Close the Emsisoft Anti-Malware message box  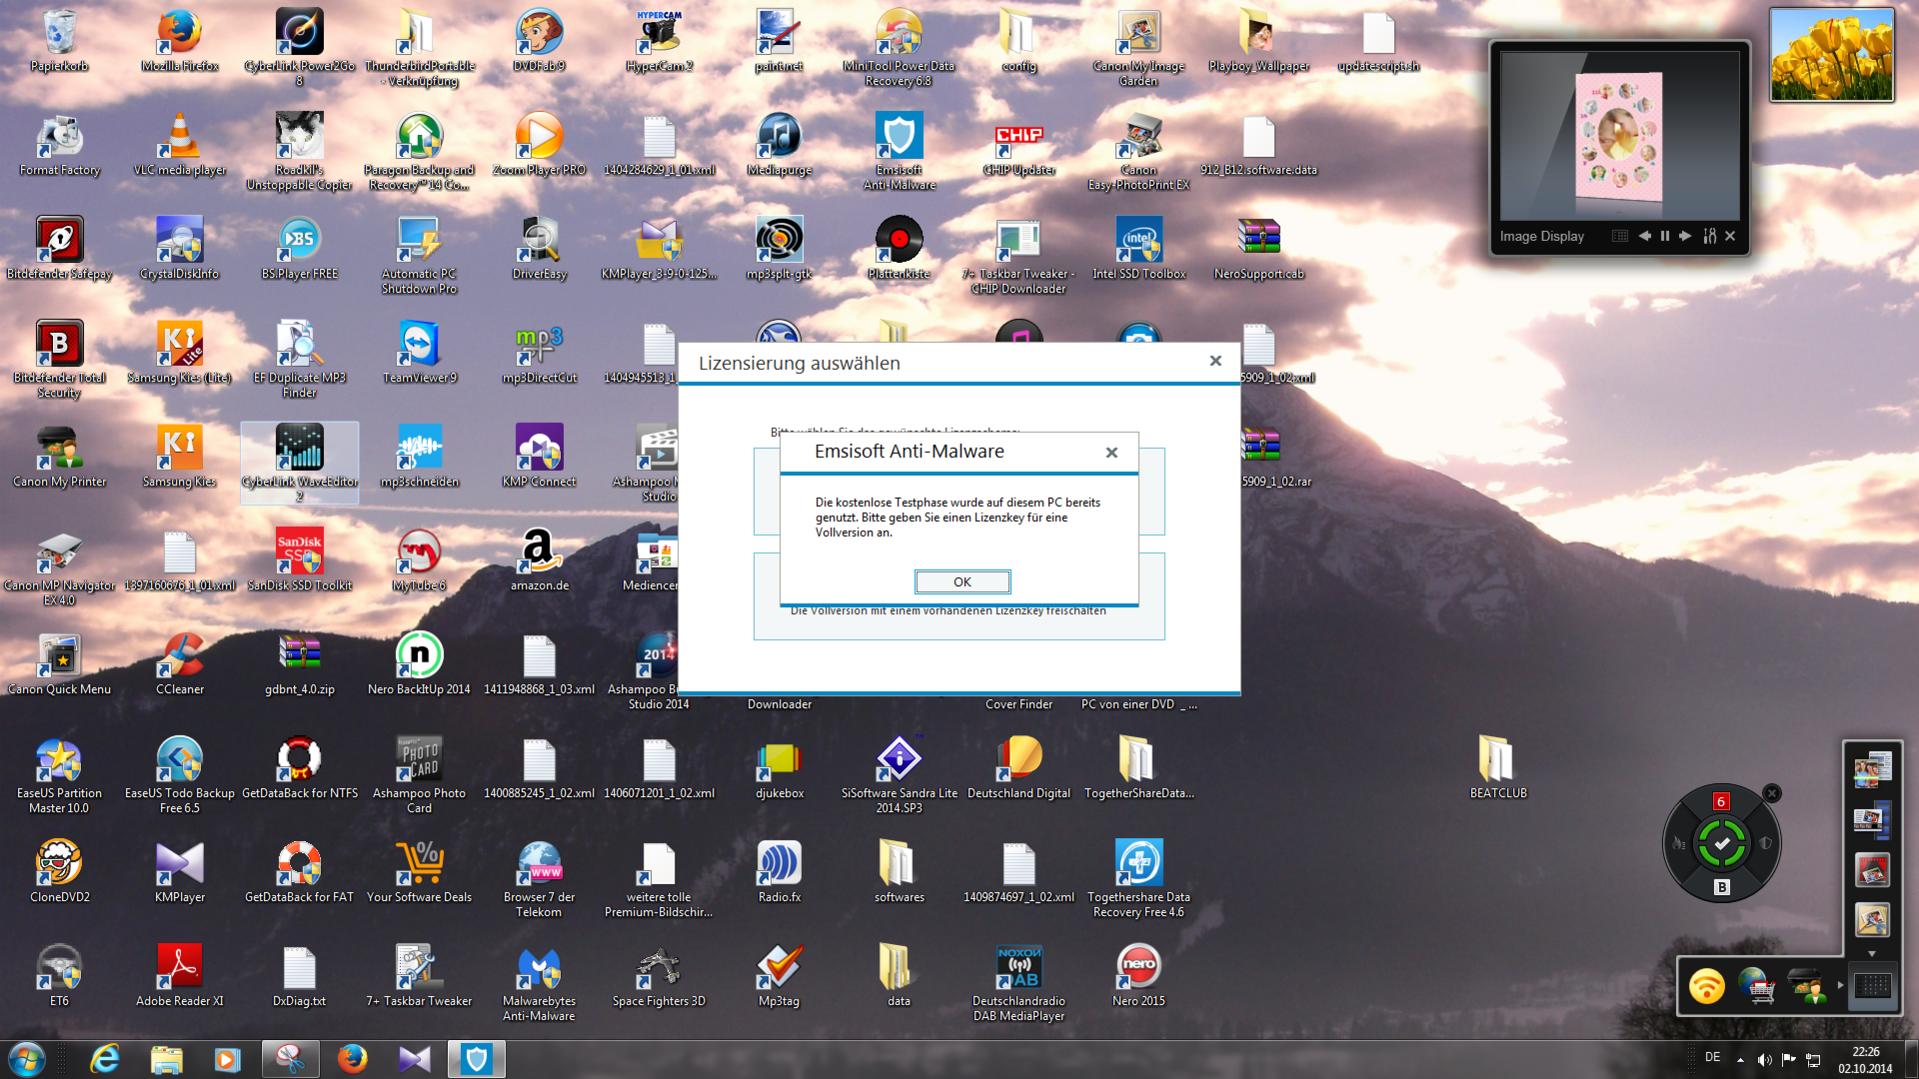(x=1111, y=453)
